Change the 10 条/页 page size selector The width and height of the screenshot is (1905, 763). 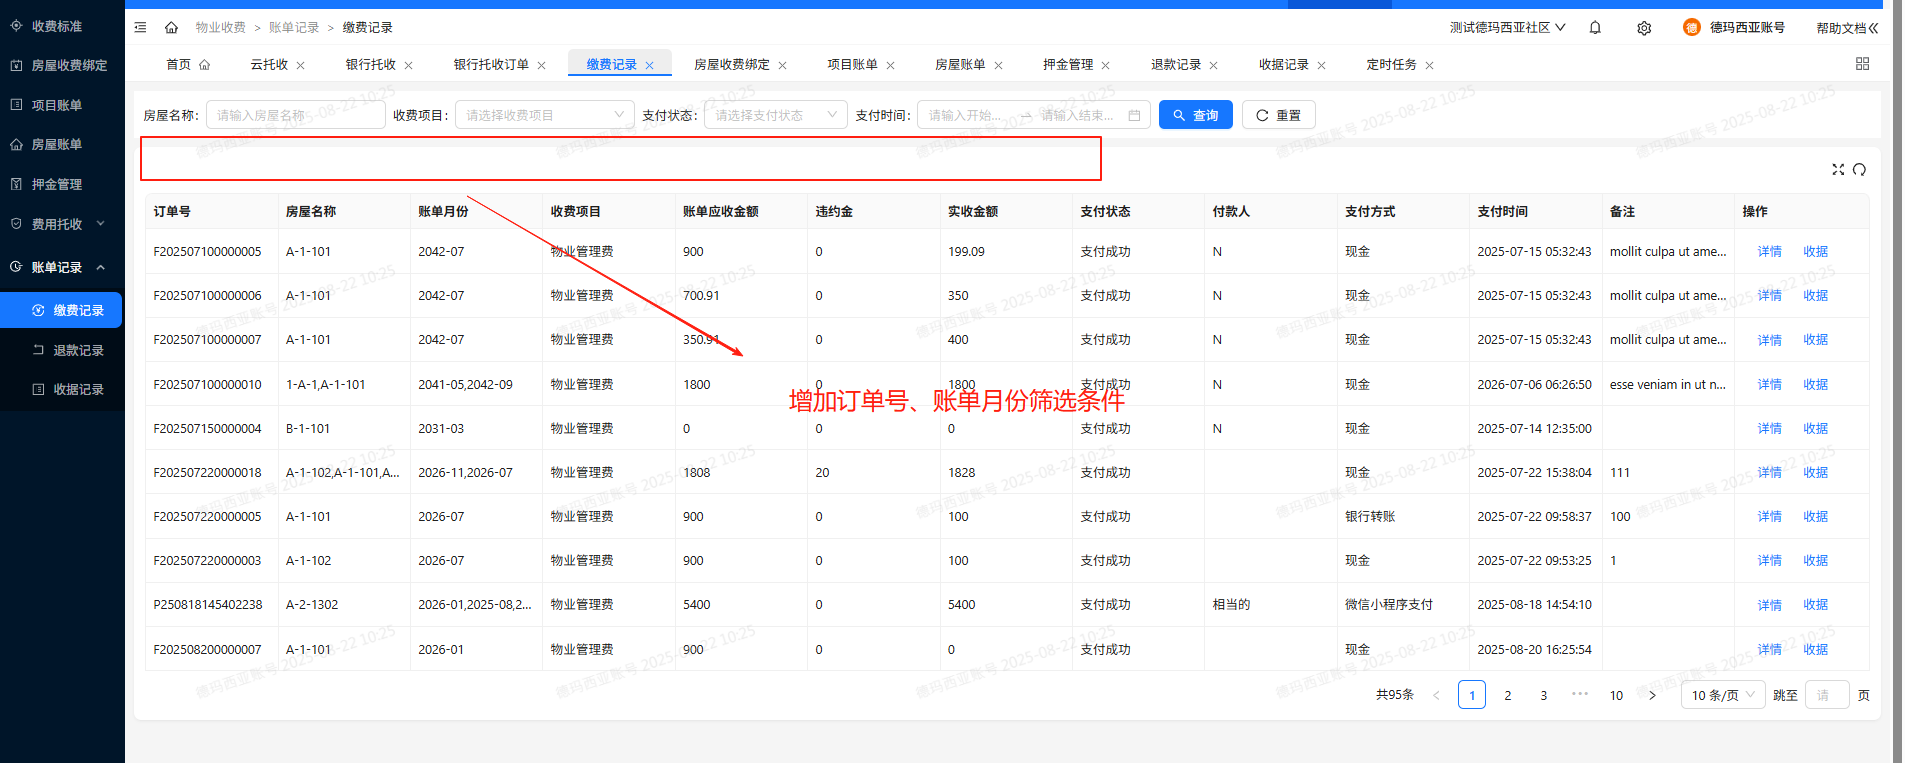1723,695
